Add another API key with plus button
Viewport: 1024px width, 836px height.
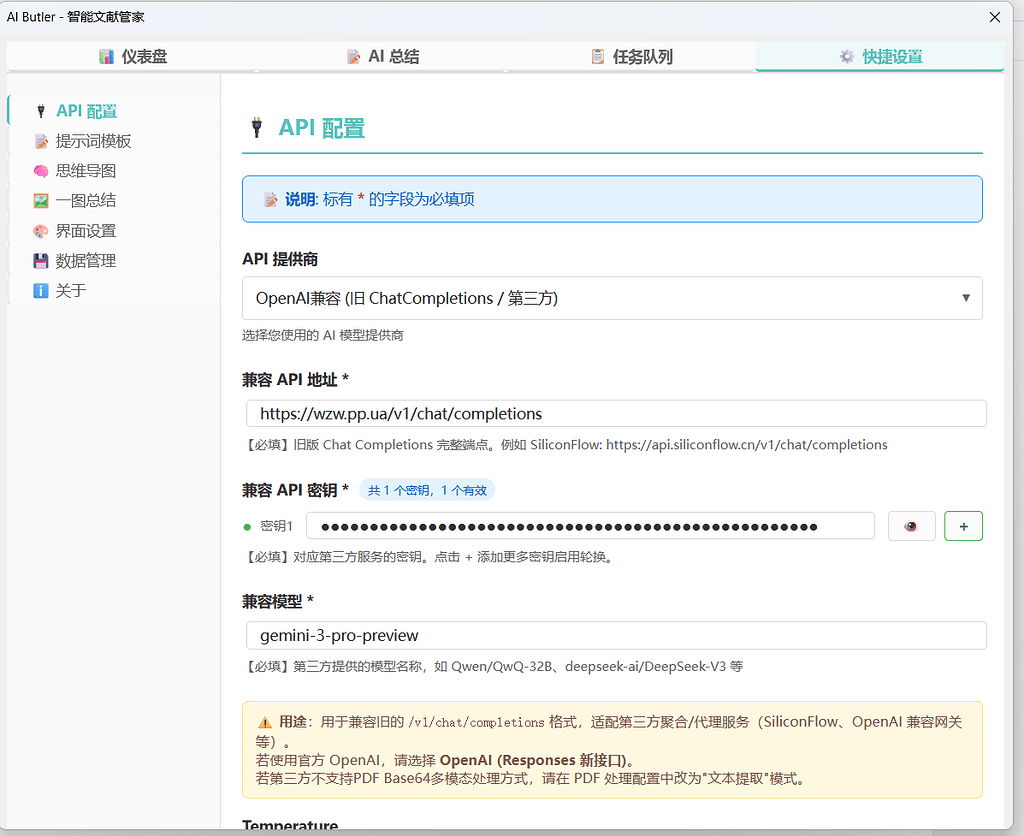[963, 526]
